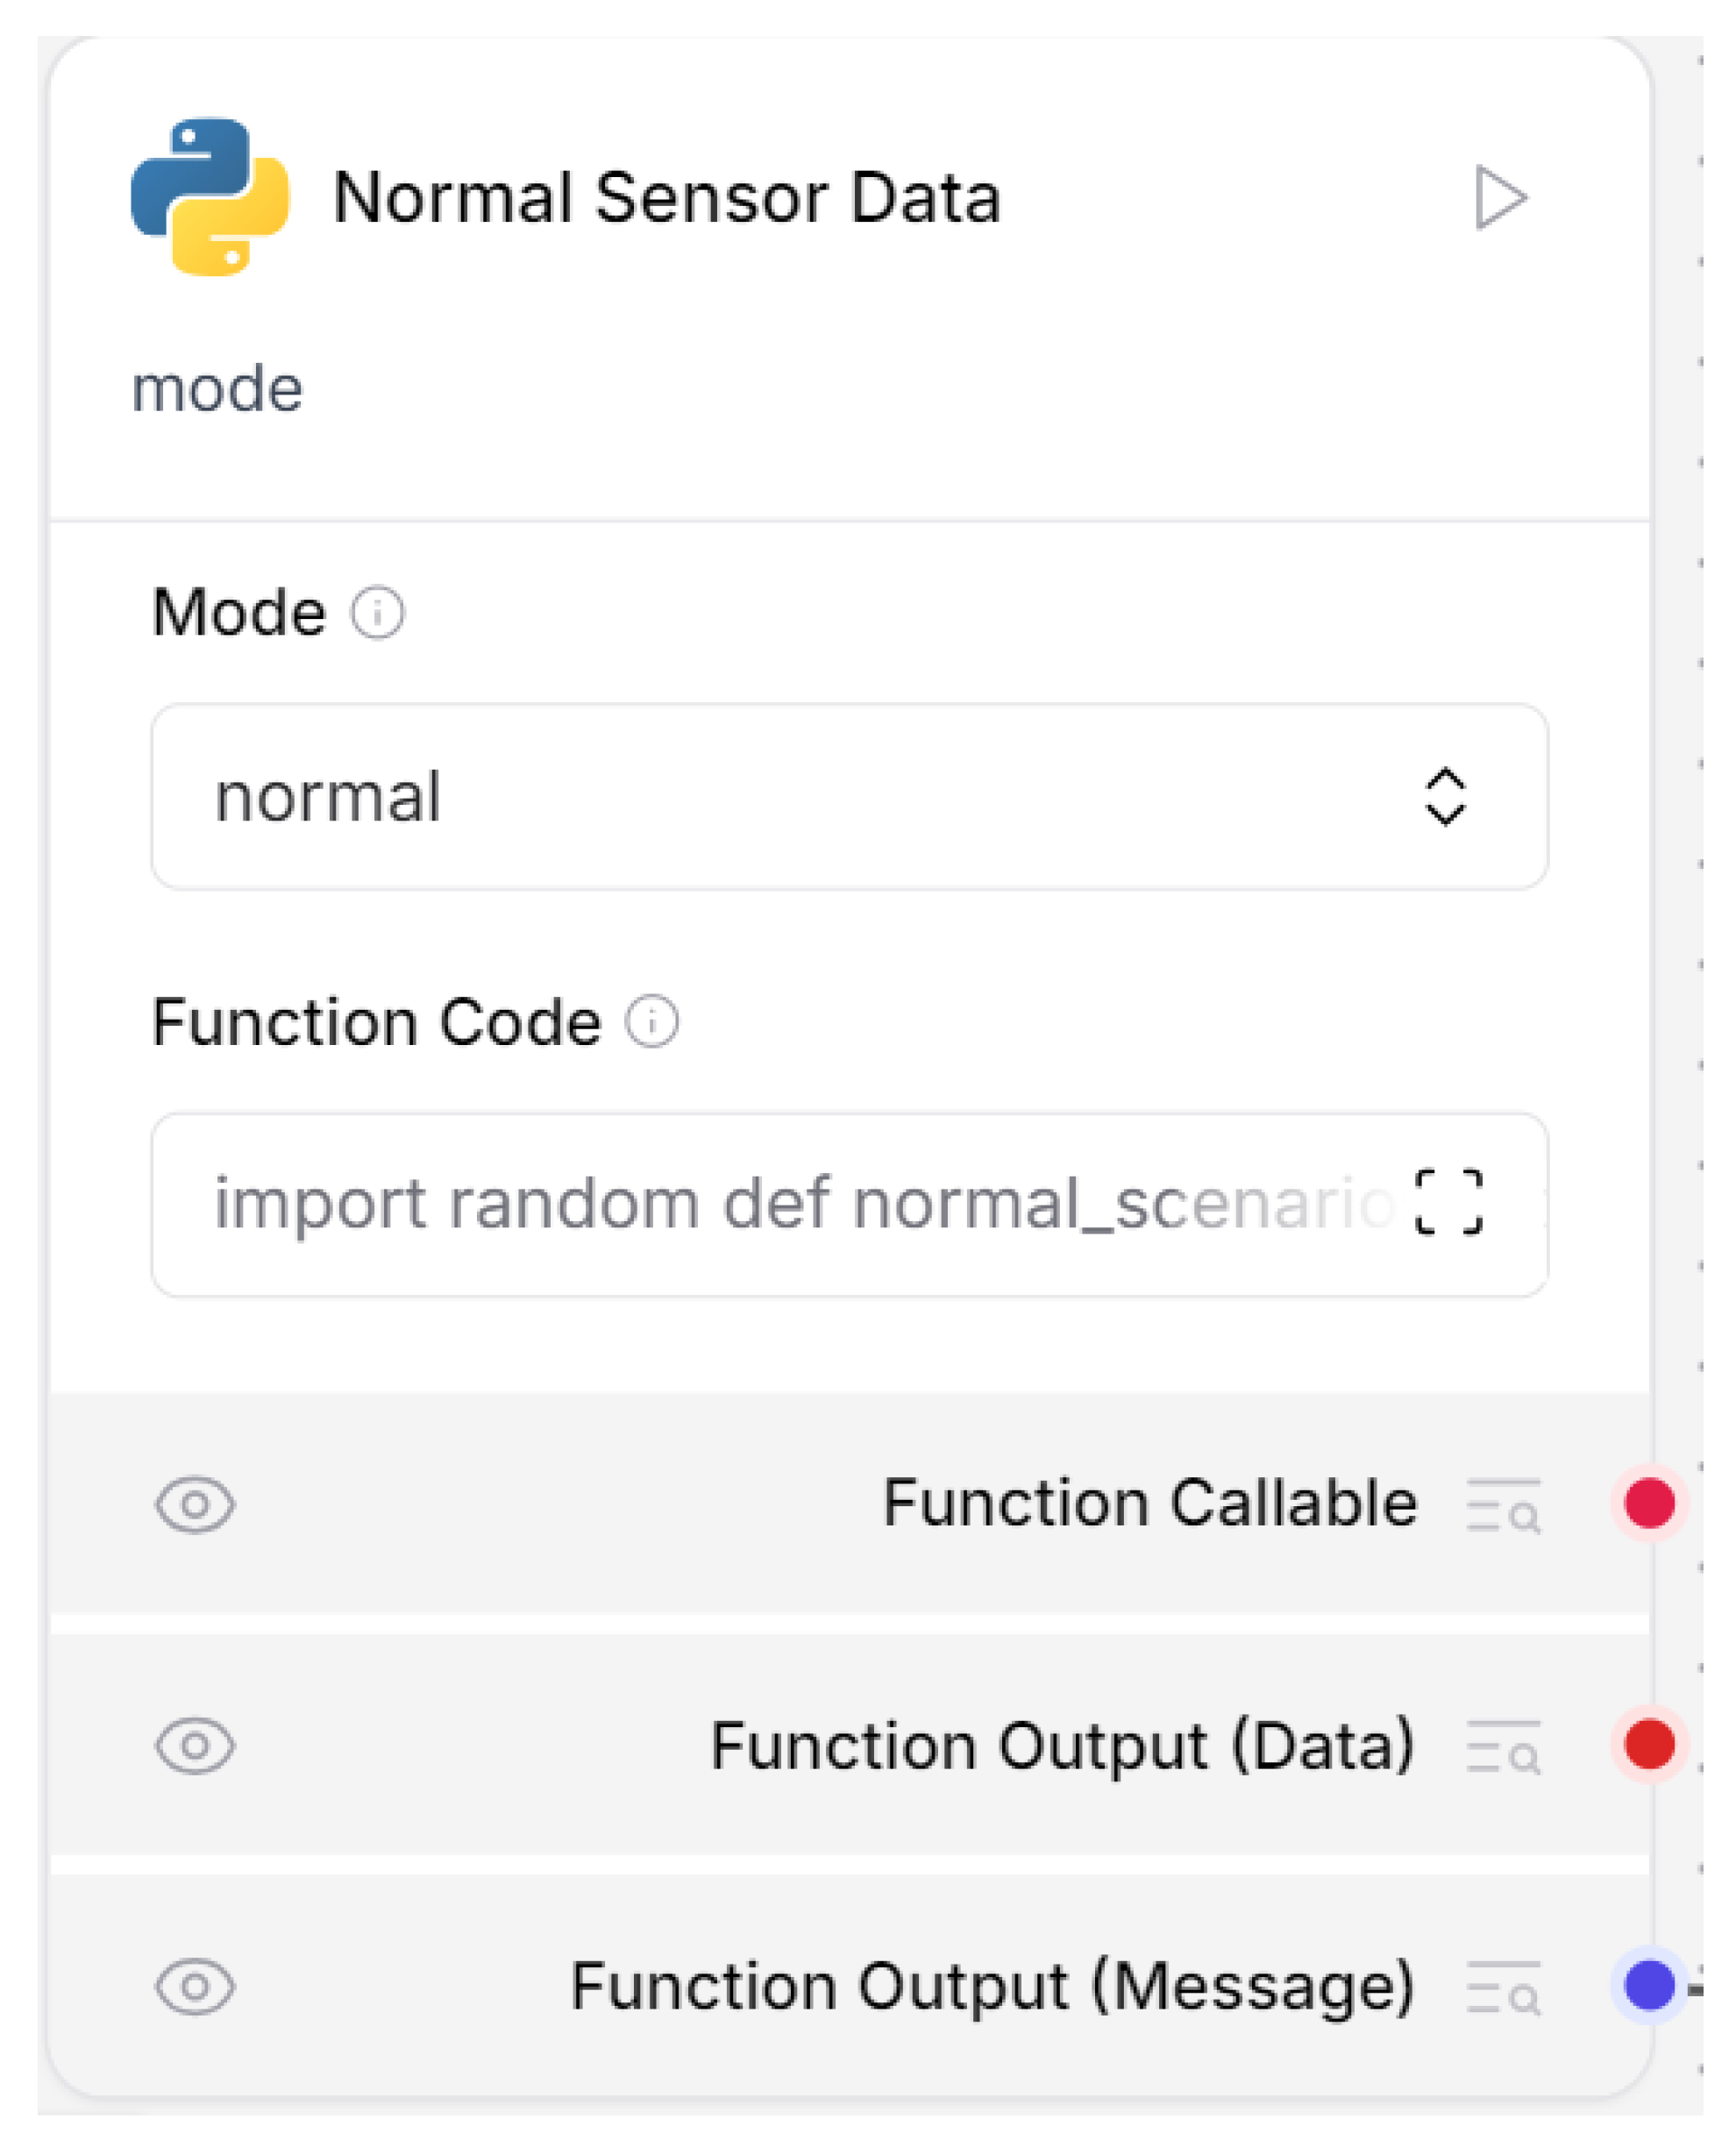Inspect the Function Output (Data) result

[x=1502, y=1746]
